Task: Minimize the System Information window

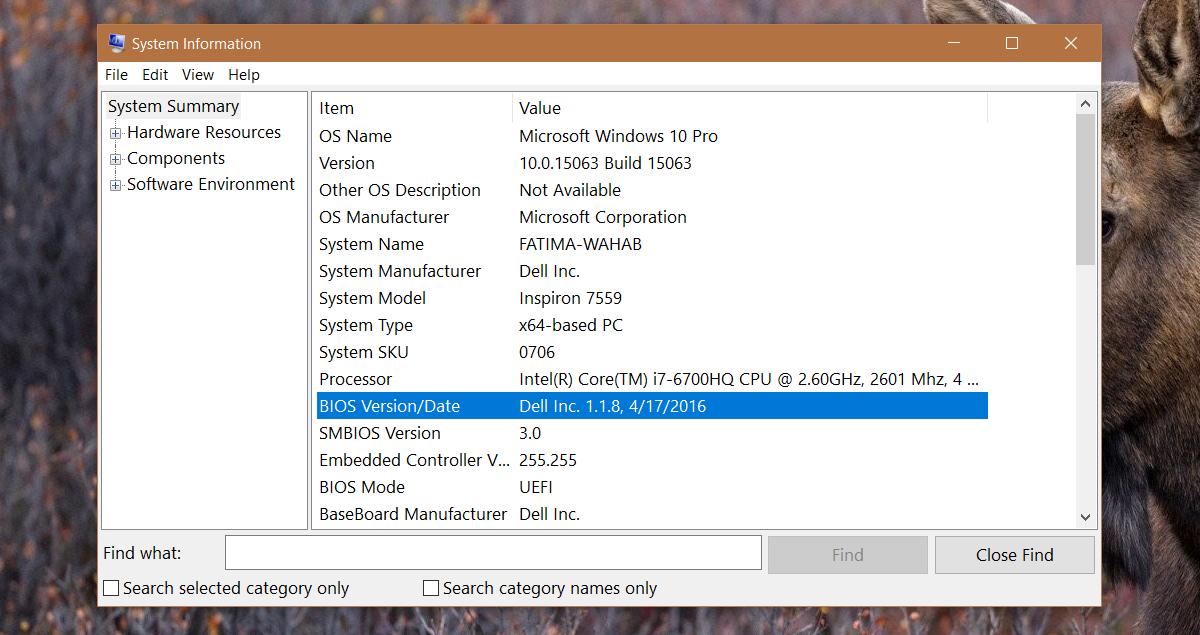Action: [x=953, y=43]
